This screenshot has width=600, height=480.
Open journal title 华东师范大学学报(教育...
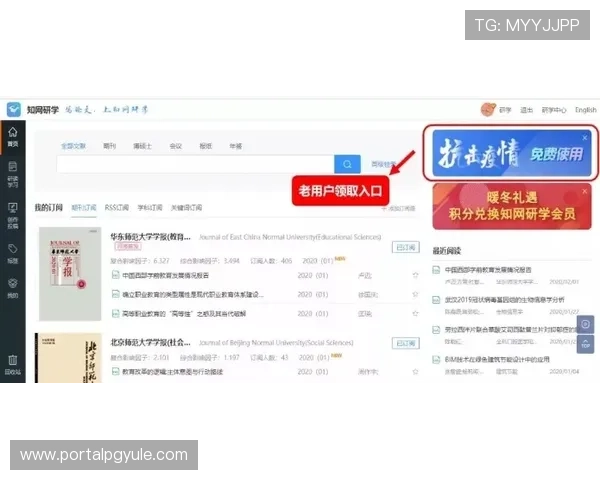pyautogui.click(x=150, y=237)
